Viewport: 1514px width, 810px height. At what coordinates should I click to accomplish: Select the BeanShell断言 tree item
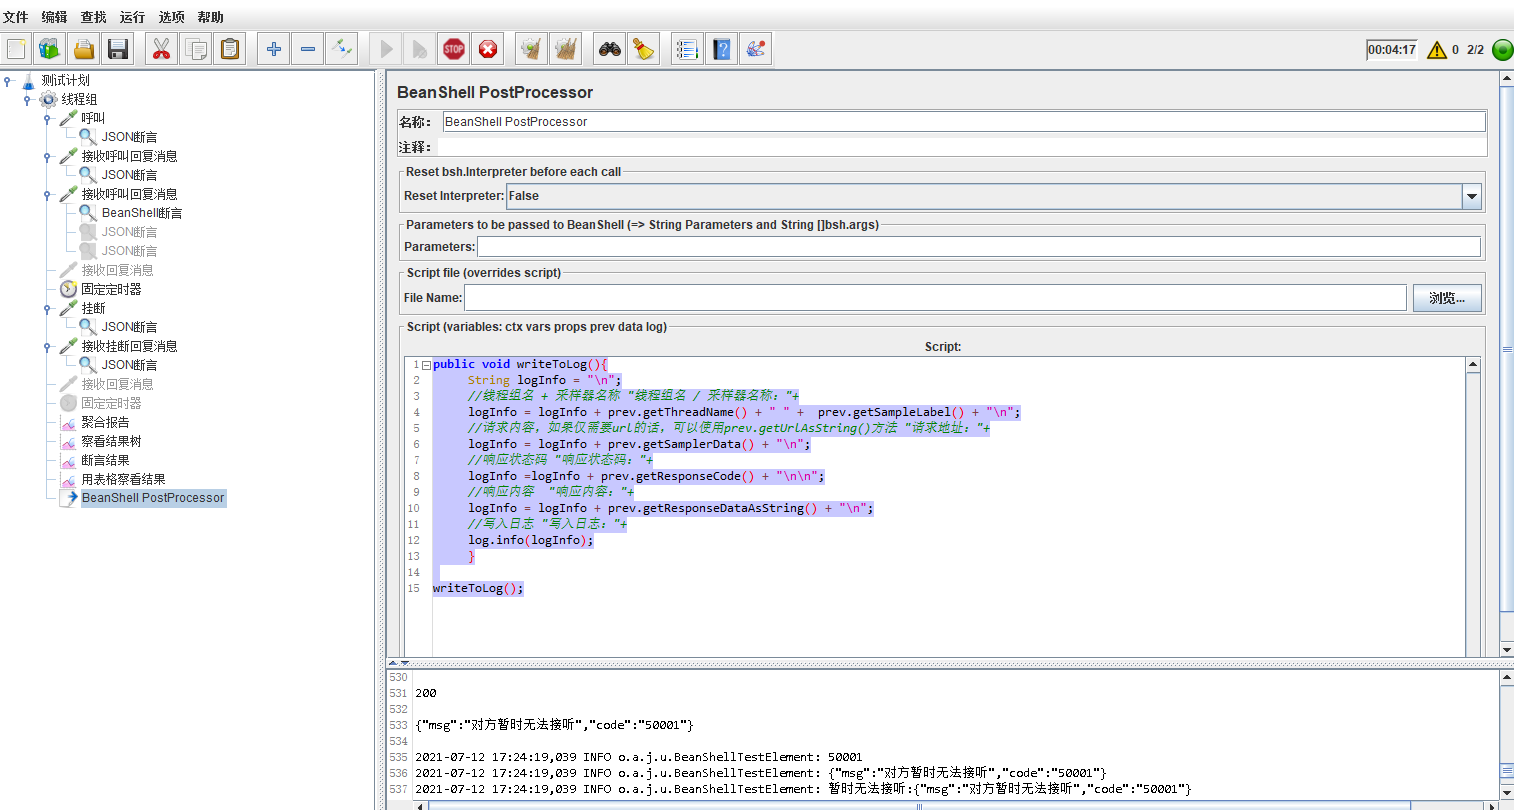pyautogui.click(x=142, y=213)
